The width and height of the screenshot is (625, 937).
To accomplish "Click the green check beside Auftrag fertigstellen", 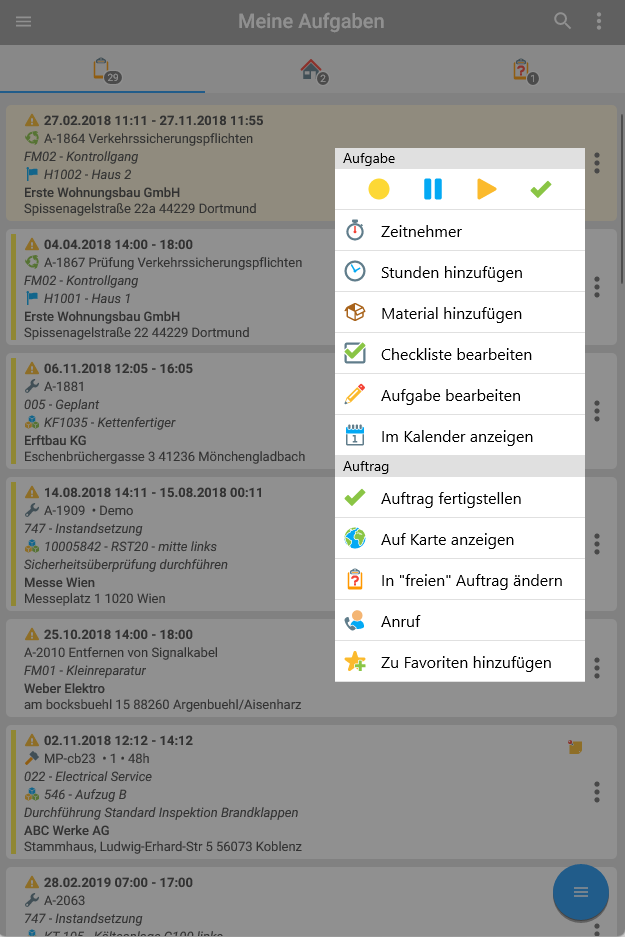I will coord(355,497).
